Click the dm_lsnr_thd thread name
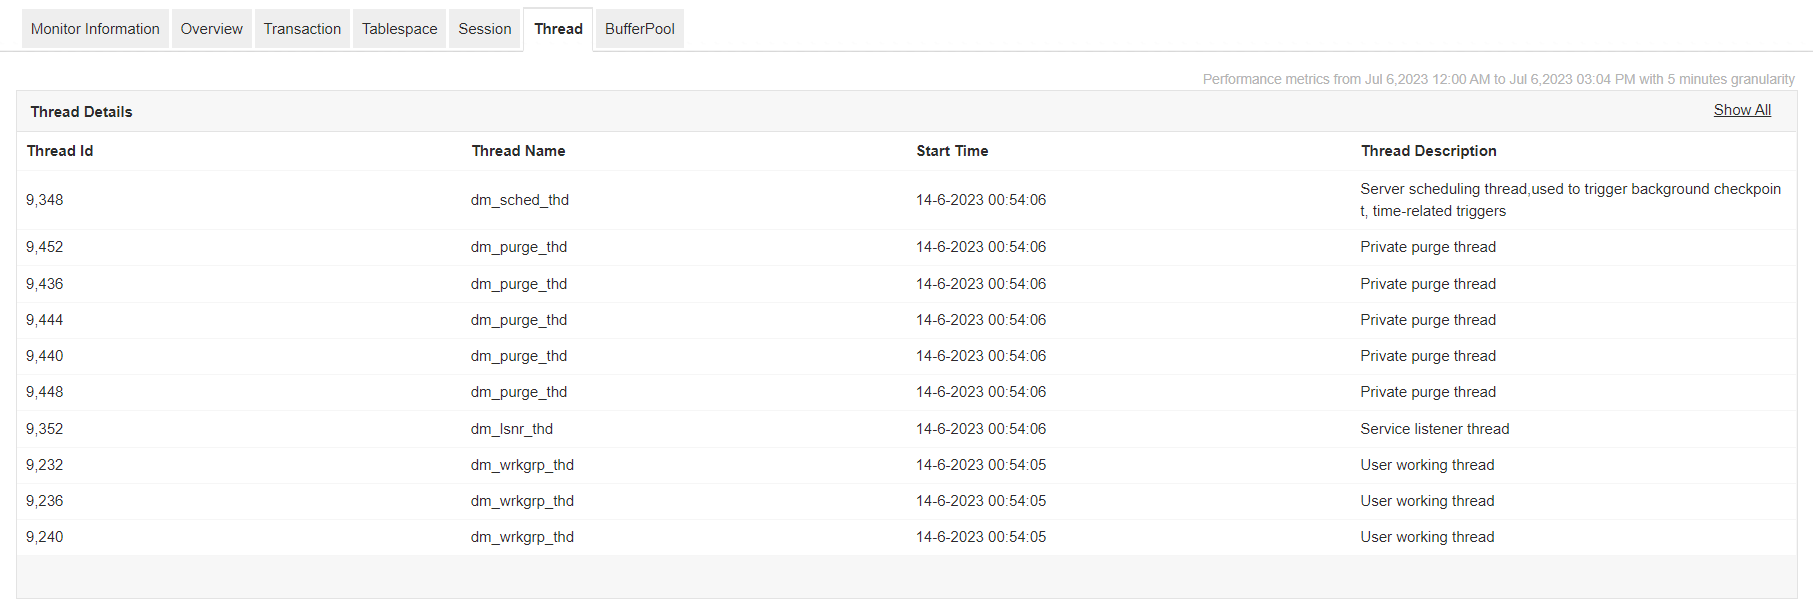Screen dimensions: 1816x612 (x=512, y=429)
